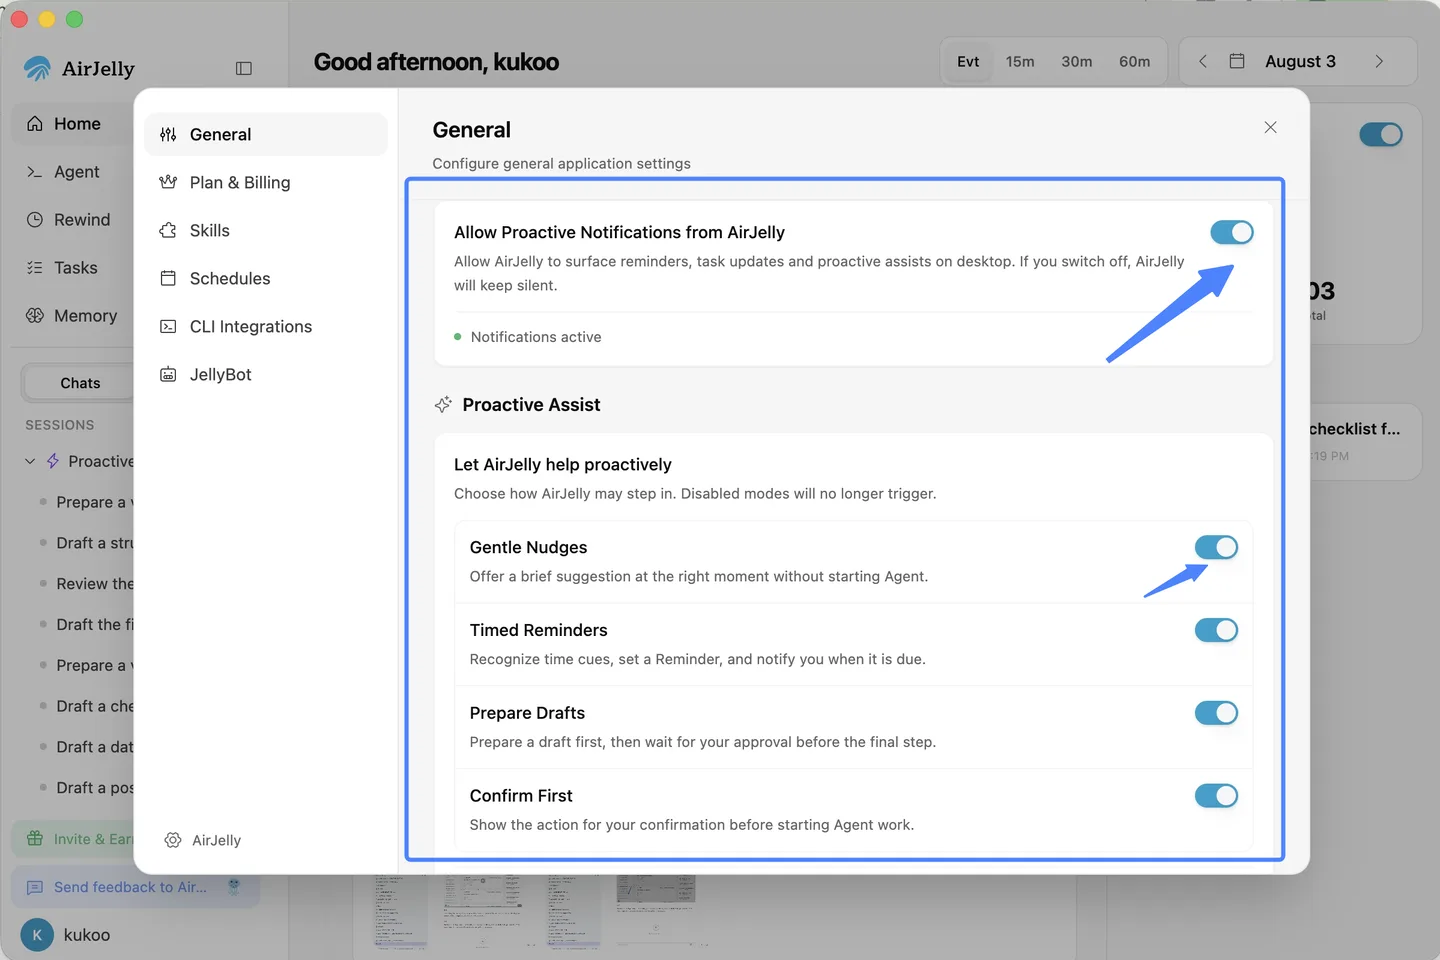Open CLI Integrations via its terminal icon

pyautogui.click(x=168, y=326)
